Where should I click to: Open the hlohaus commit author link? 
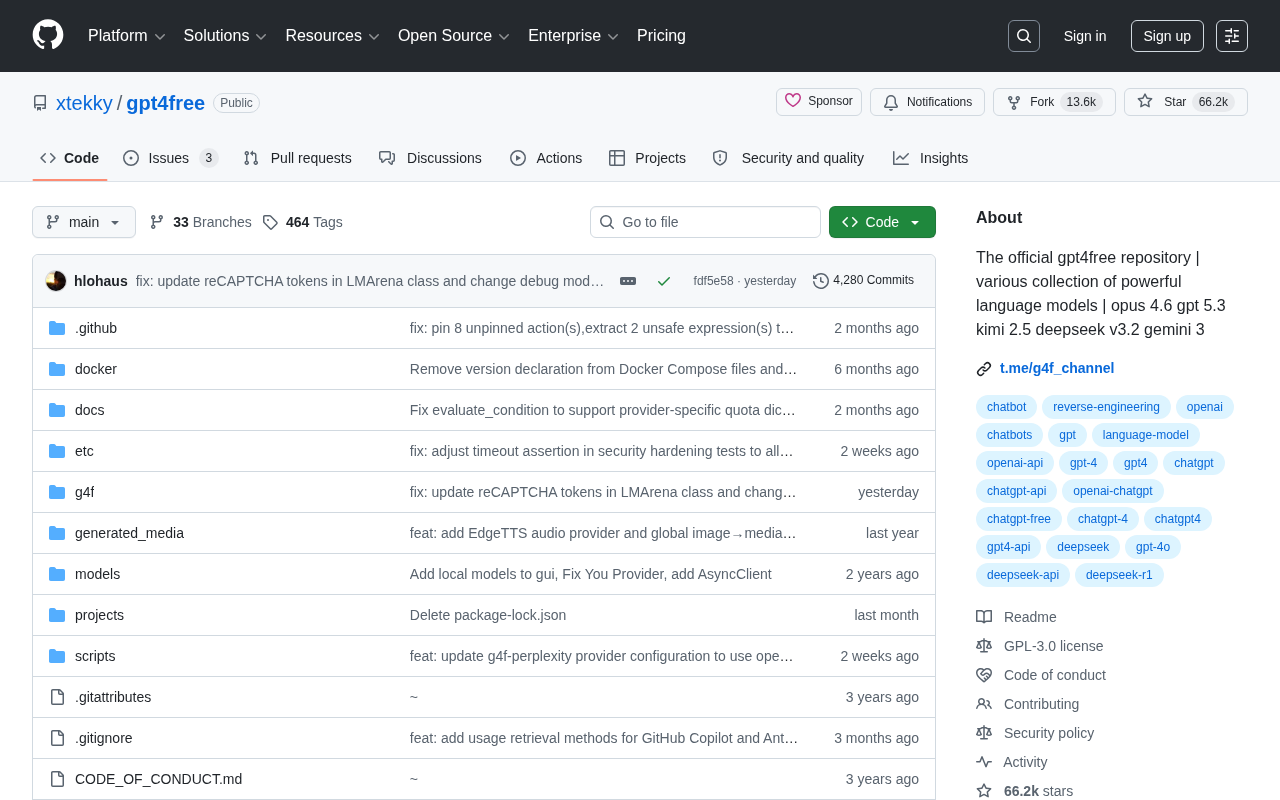point(101,281)
